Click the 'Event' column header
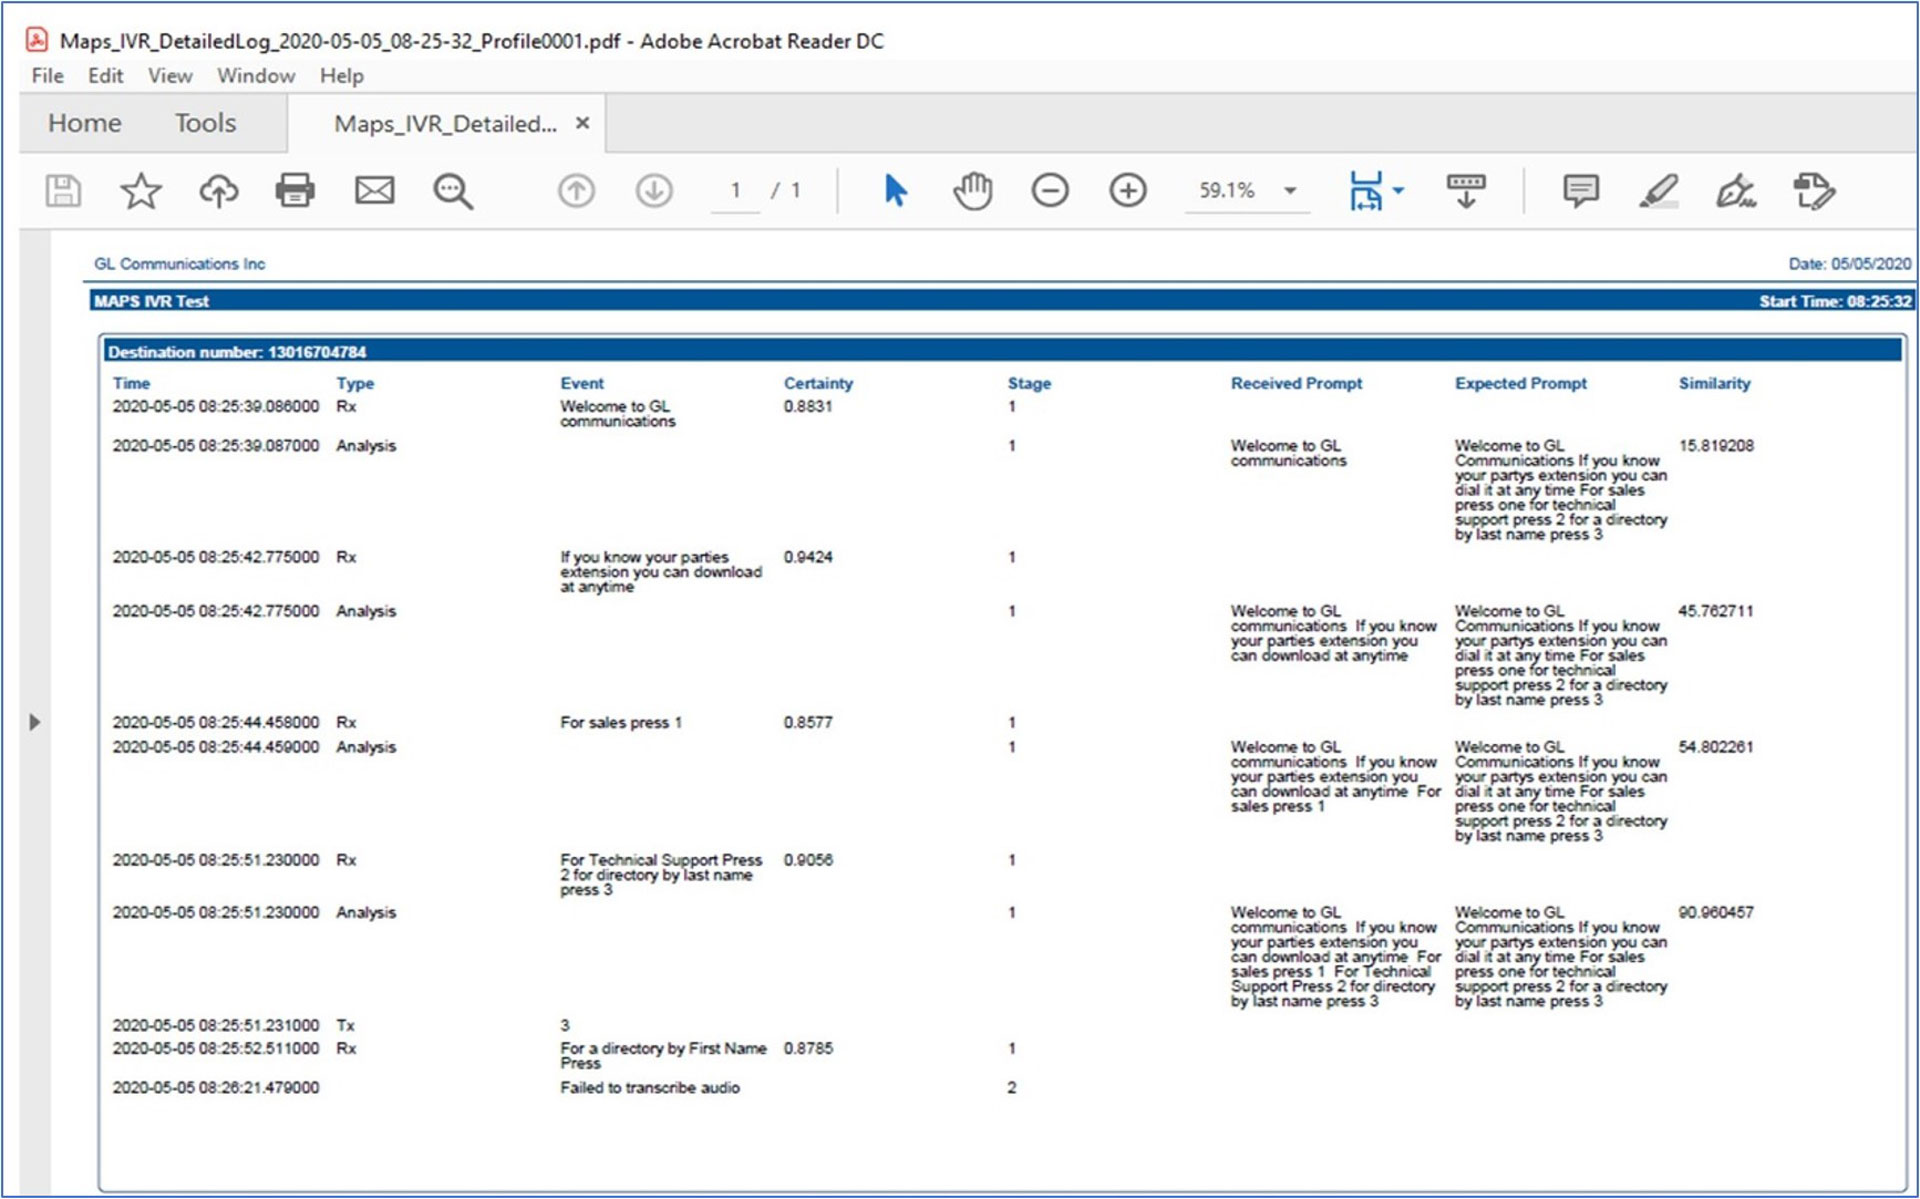Viewport: 1920px width, 1199px height. coord(582,383)
